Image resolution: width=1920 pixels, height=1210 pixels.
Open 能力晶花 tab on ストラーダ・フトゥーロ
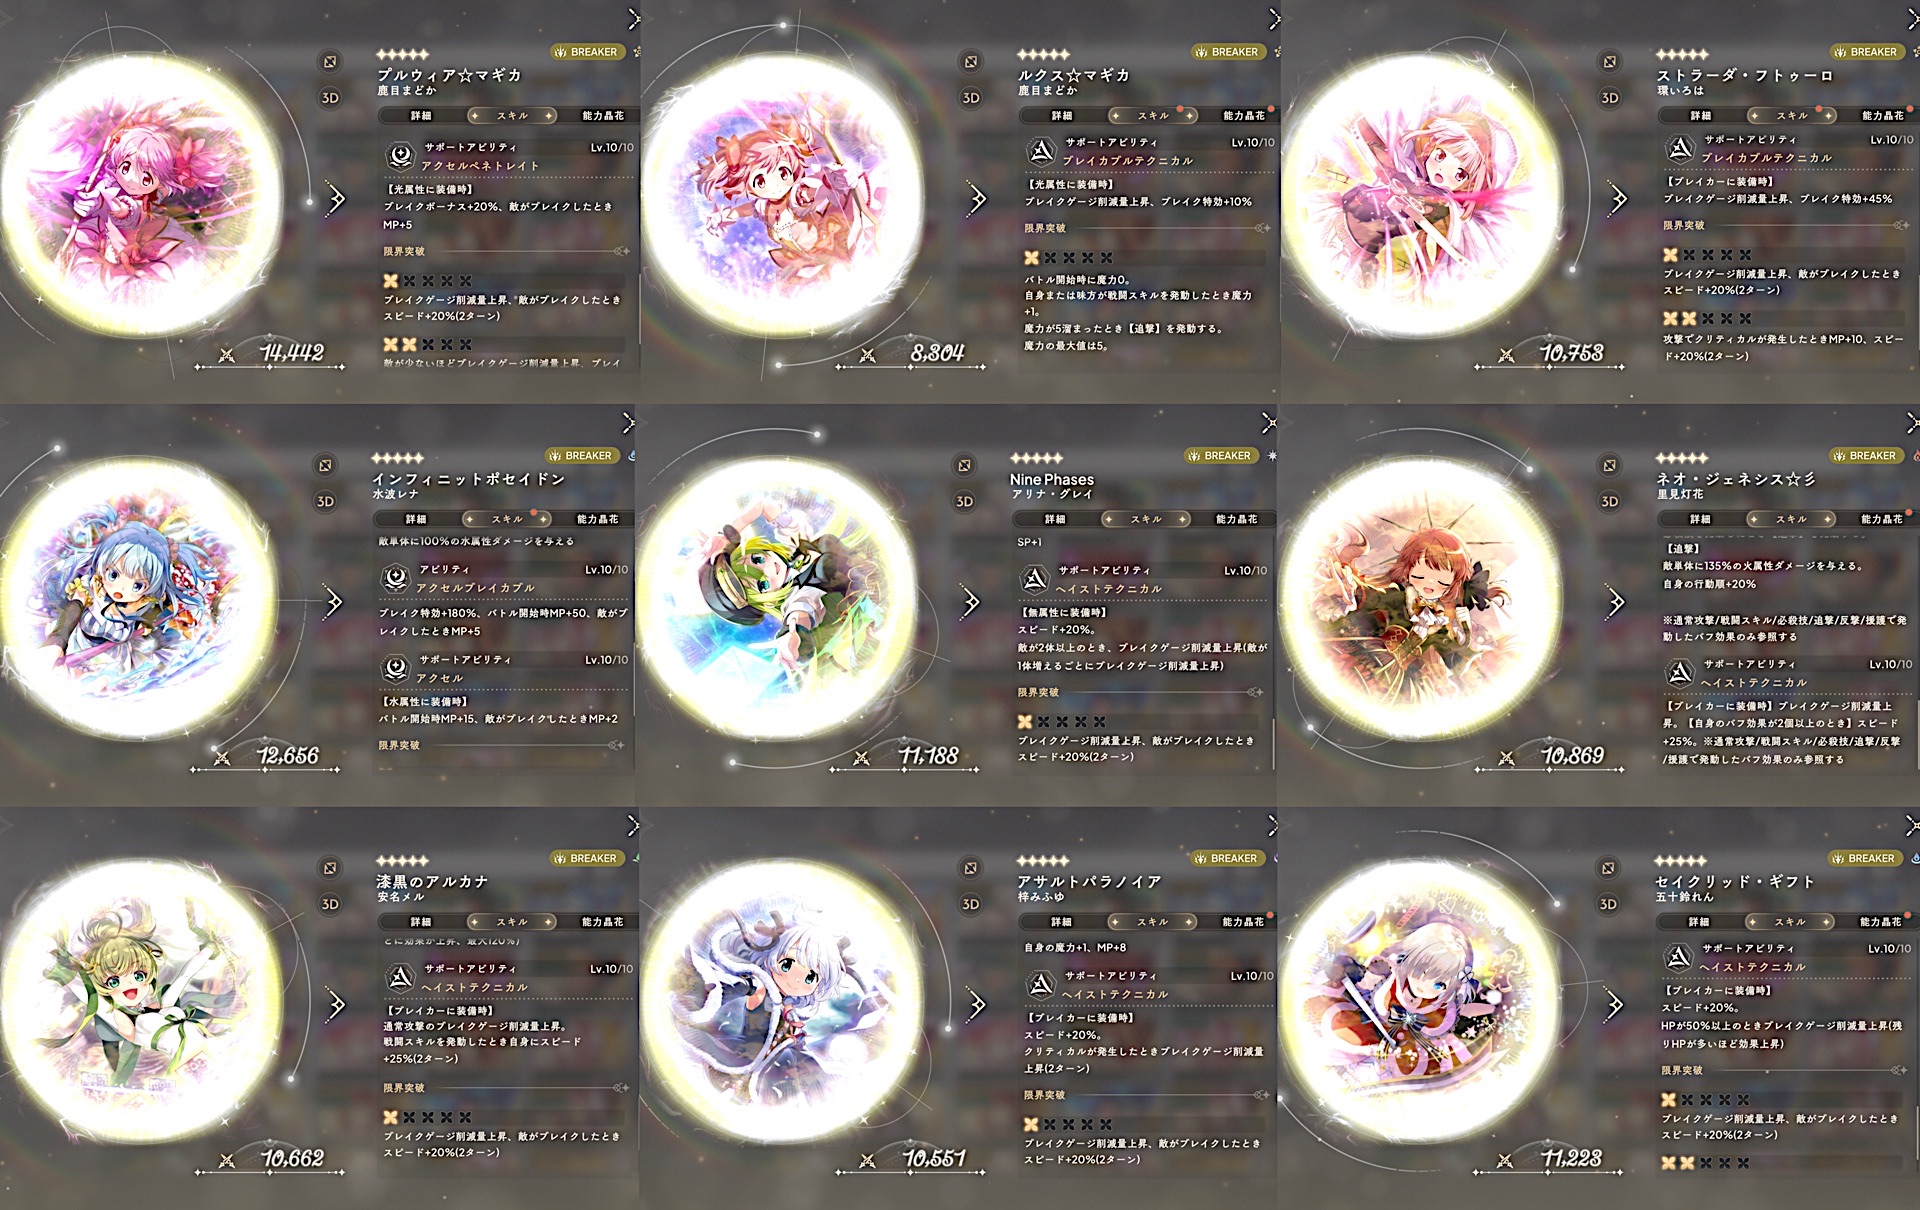click(1883, 116)
